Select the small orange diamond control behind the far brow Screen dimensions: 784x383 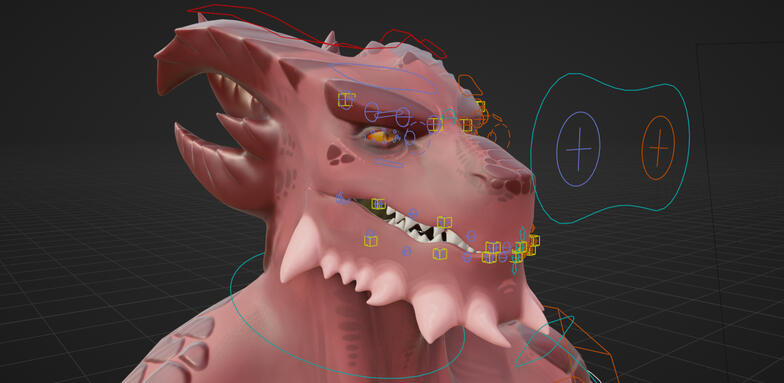point(498,118)
